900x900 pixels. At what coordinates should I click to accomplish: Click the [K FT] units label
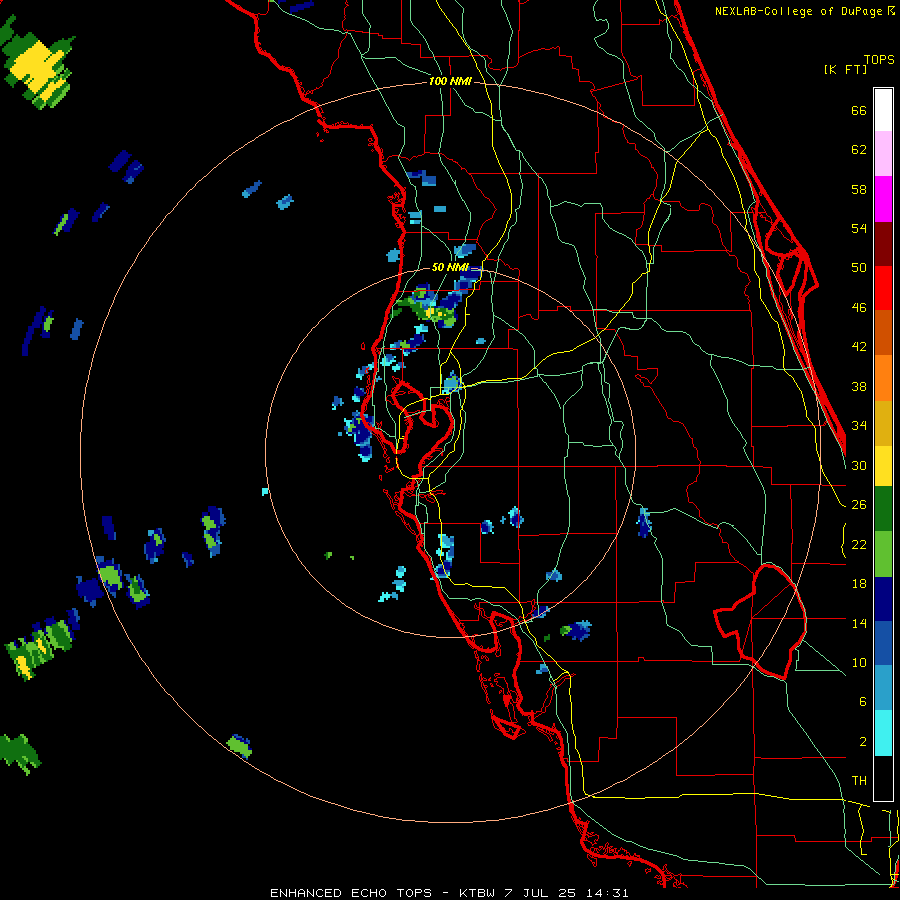845,69
